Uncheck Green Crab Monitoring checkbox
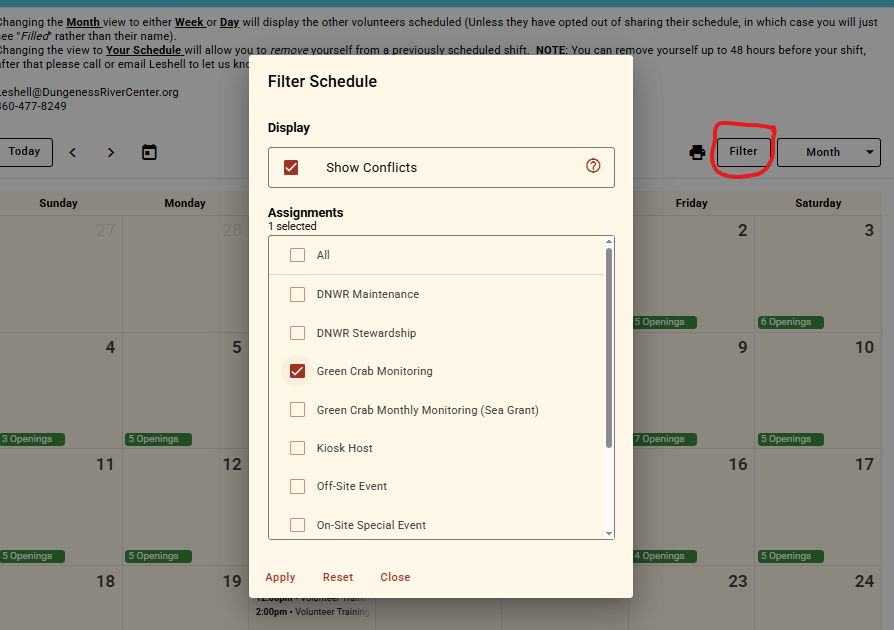 coord(297,371)
